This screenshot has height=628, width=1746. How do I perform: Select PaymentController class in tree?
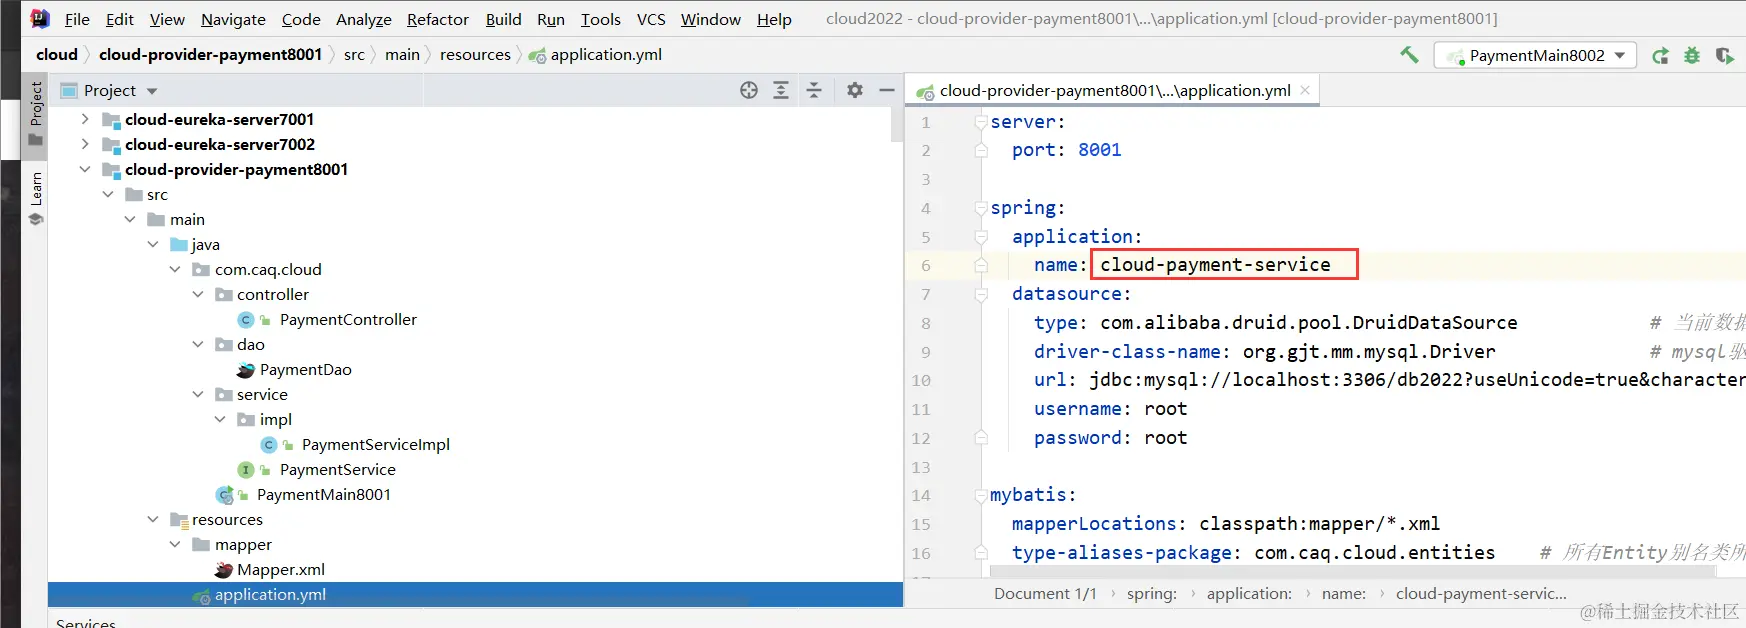tap(347, 319)
